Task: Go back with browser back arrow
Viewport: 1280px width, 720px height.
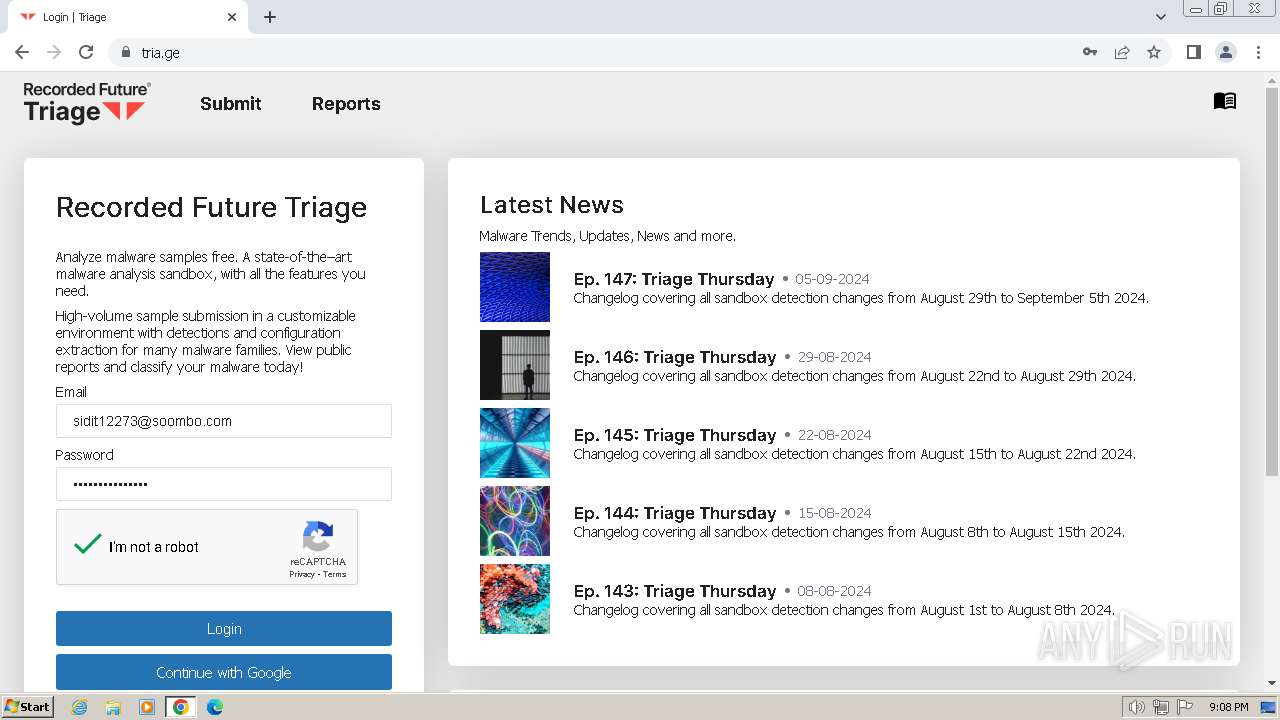Action: click(x=22, y=52)
